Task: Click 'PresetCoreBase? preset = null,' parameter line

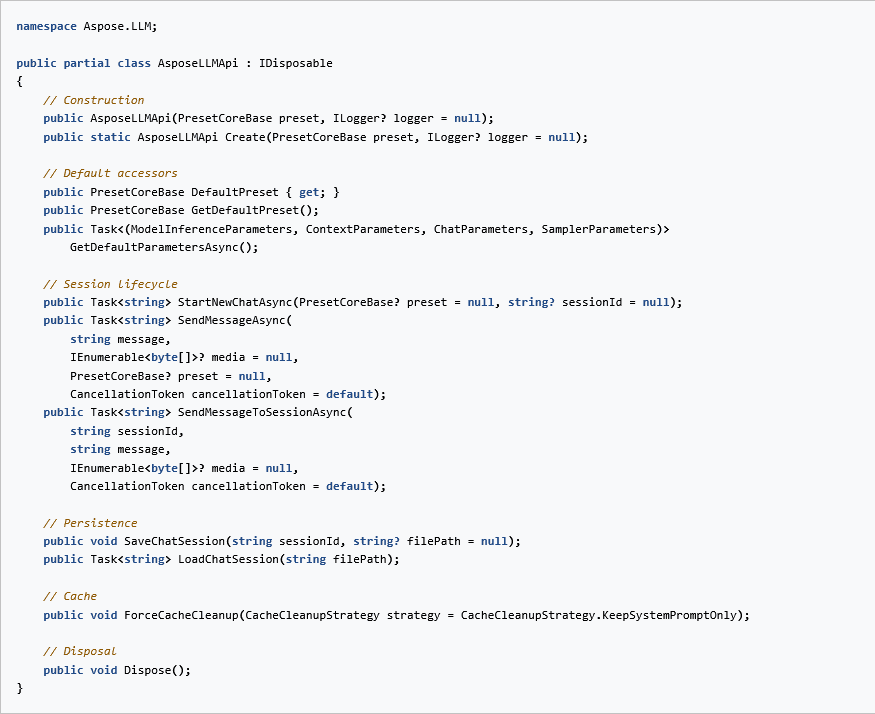Action: click(x=171, y=376)
